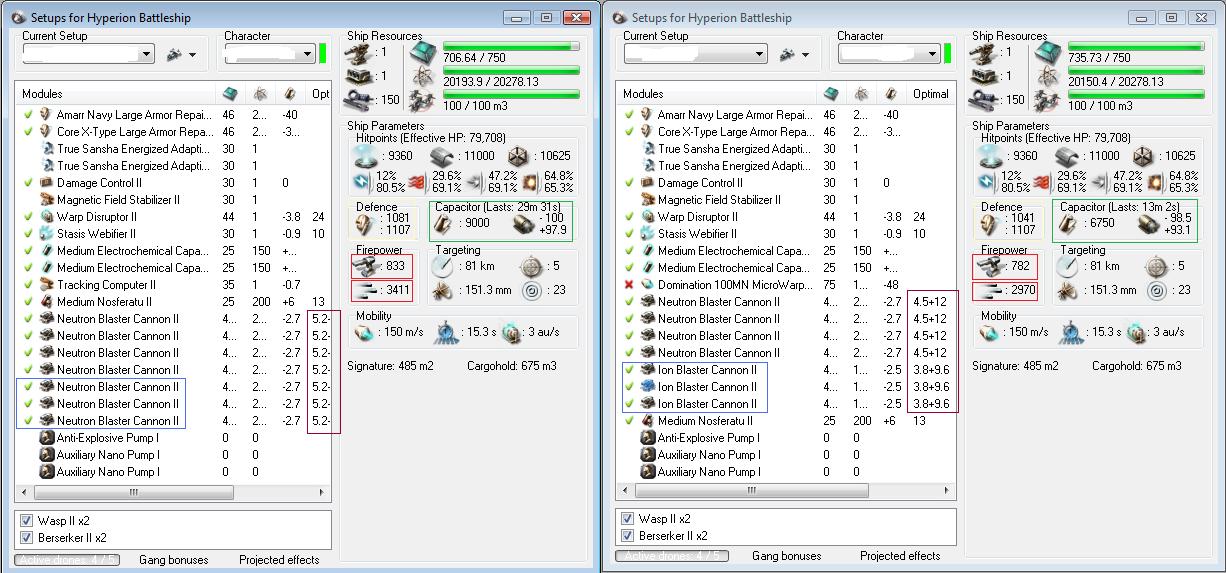Switch to Projected effects tab in right window

[900, 556]
